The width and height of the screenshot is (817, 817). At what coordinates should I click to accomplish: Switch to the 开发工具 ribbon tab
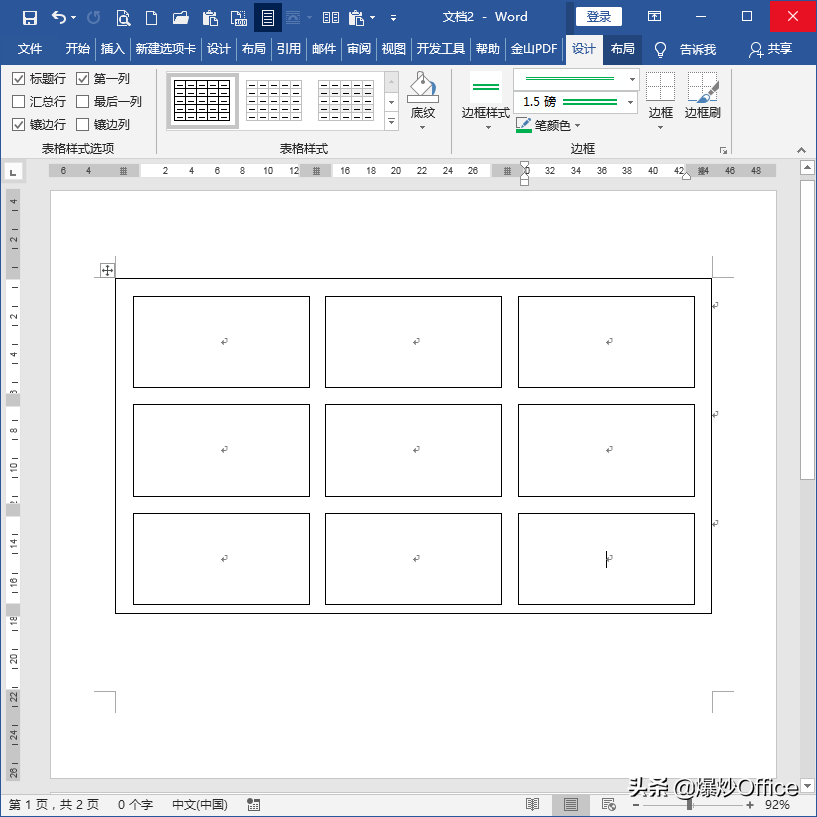click(440, 47)
